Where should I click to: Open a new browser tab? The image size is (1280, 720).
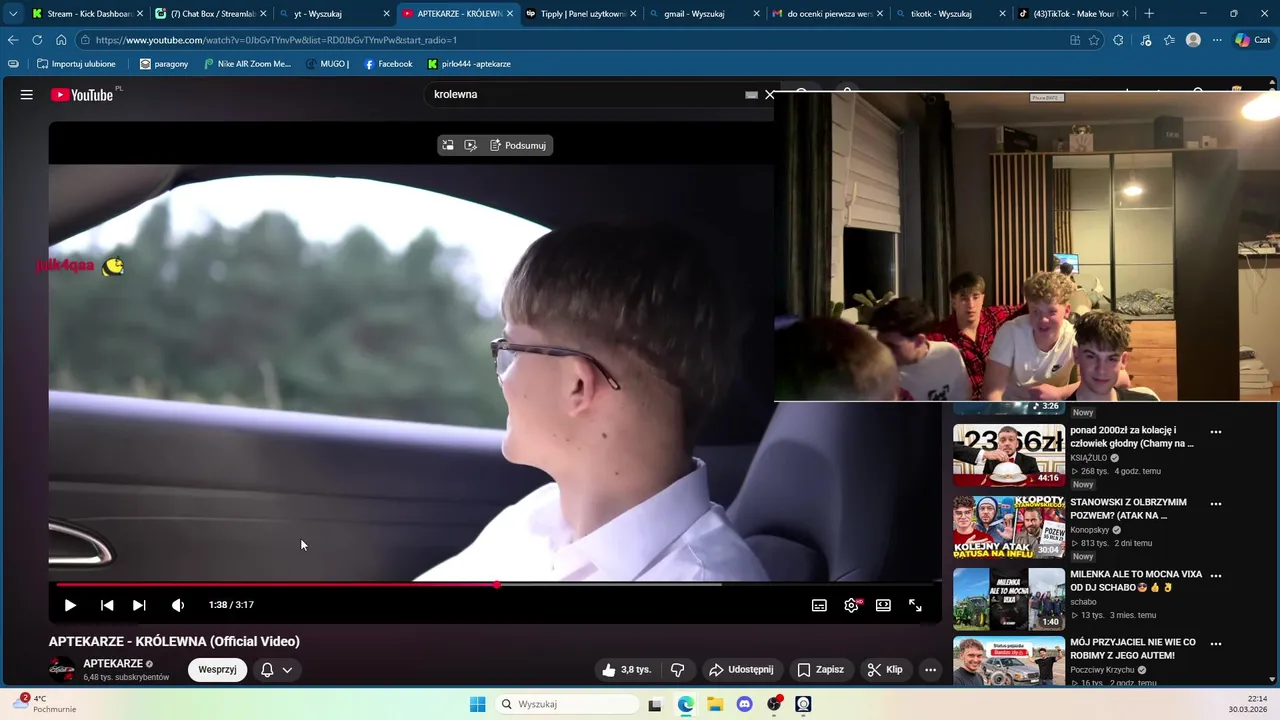(x=1149, y=14)
